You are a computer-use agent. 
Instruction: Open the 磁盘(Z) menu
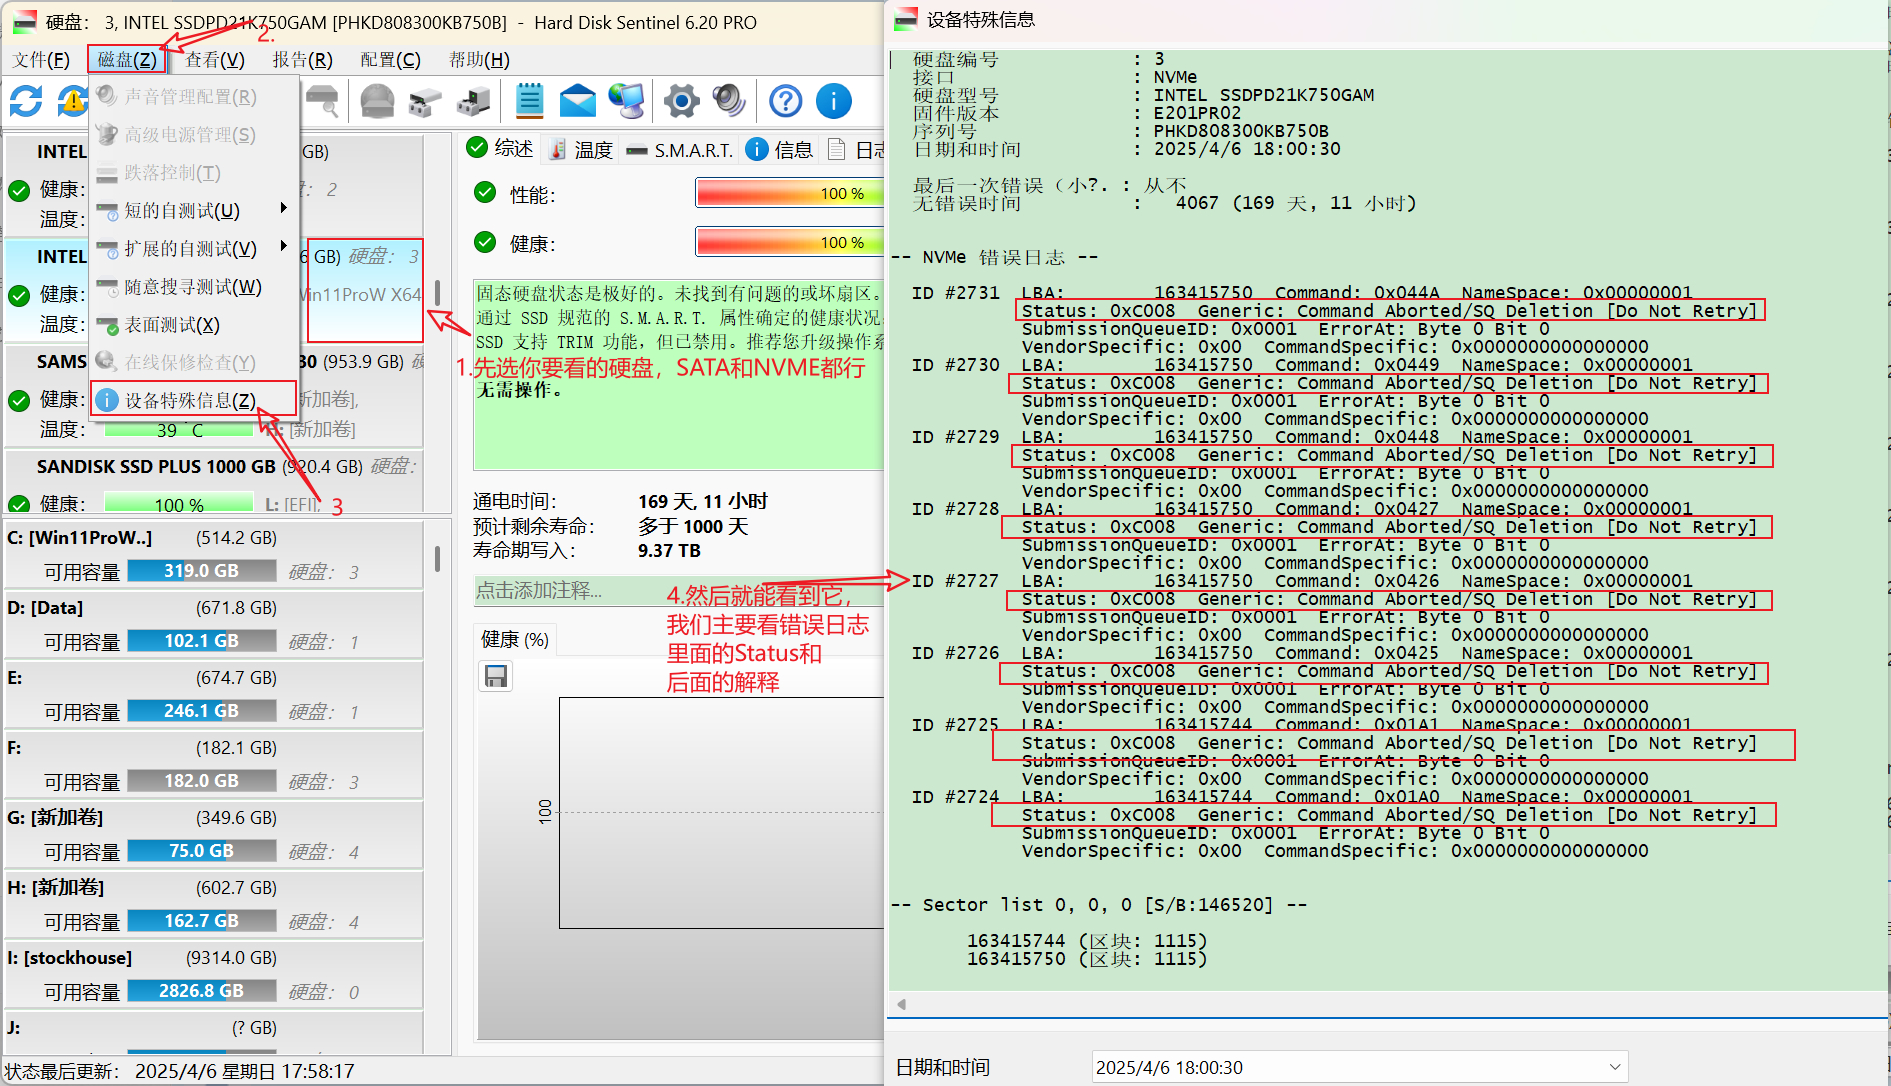pos(127,60)
